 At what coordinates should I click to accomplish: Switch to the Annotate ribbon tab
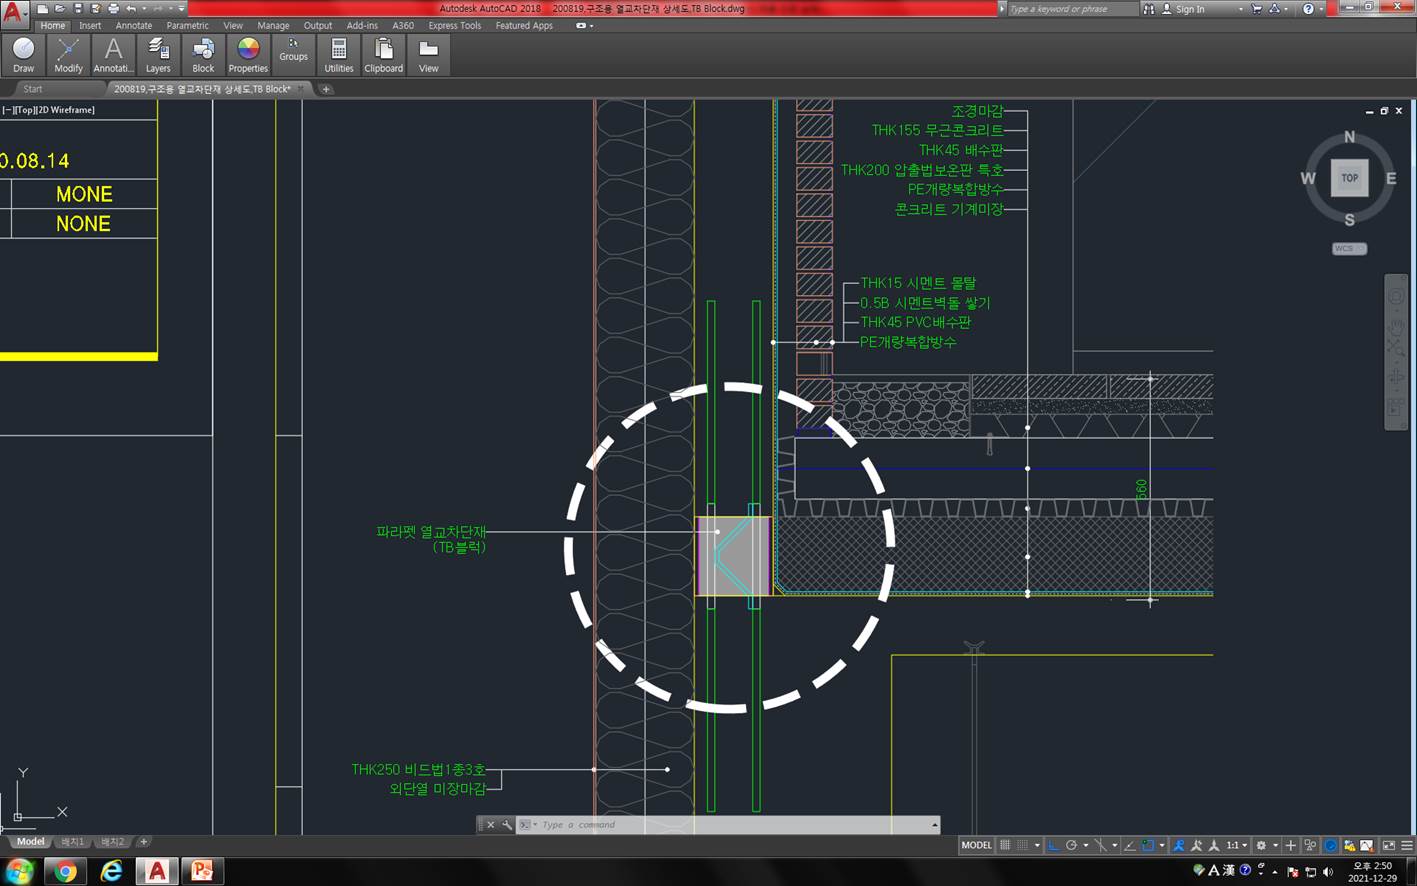(133, 26)
